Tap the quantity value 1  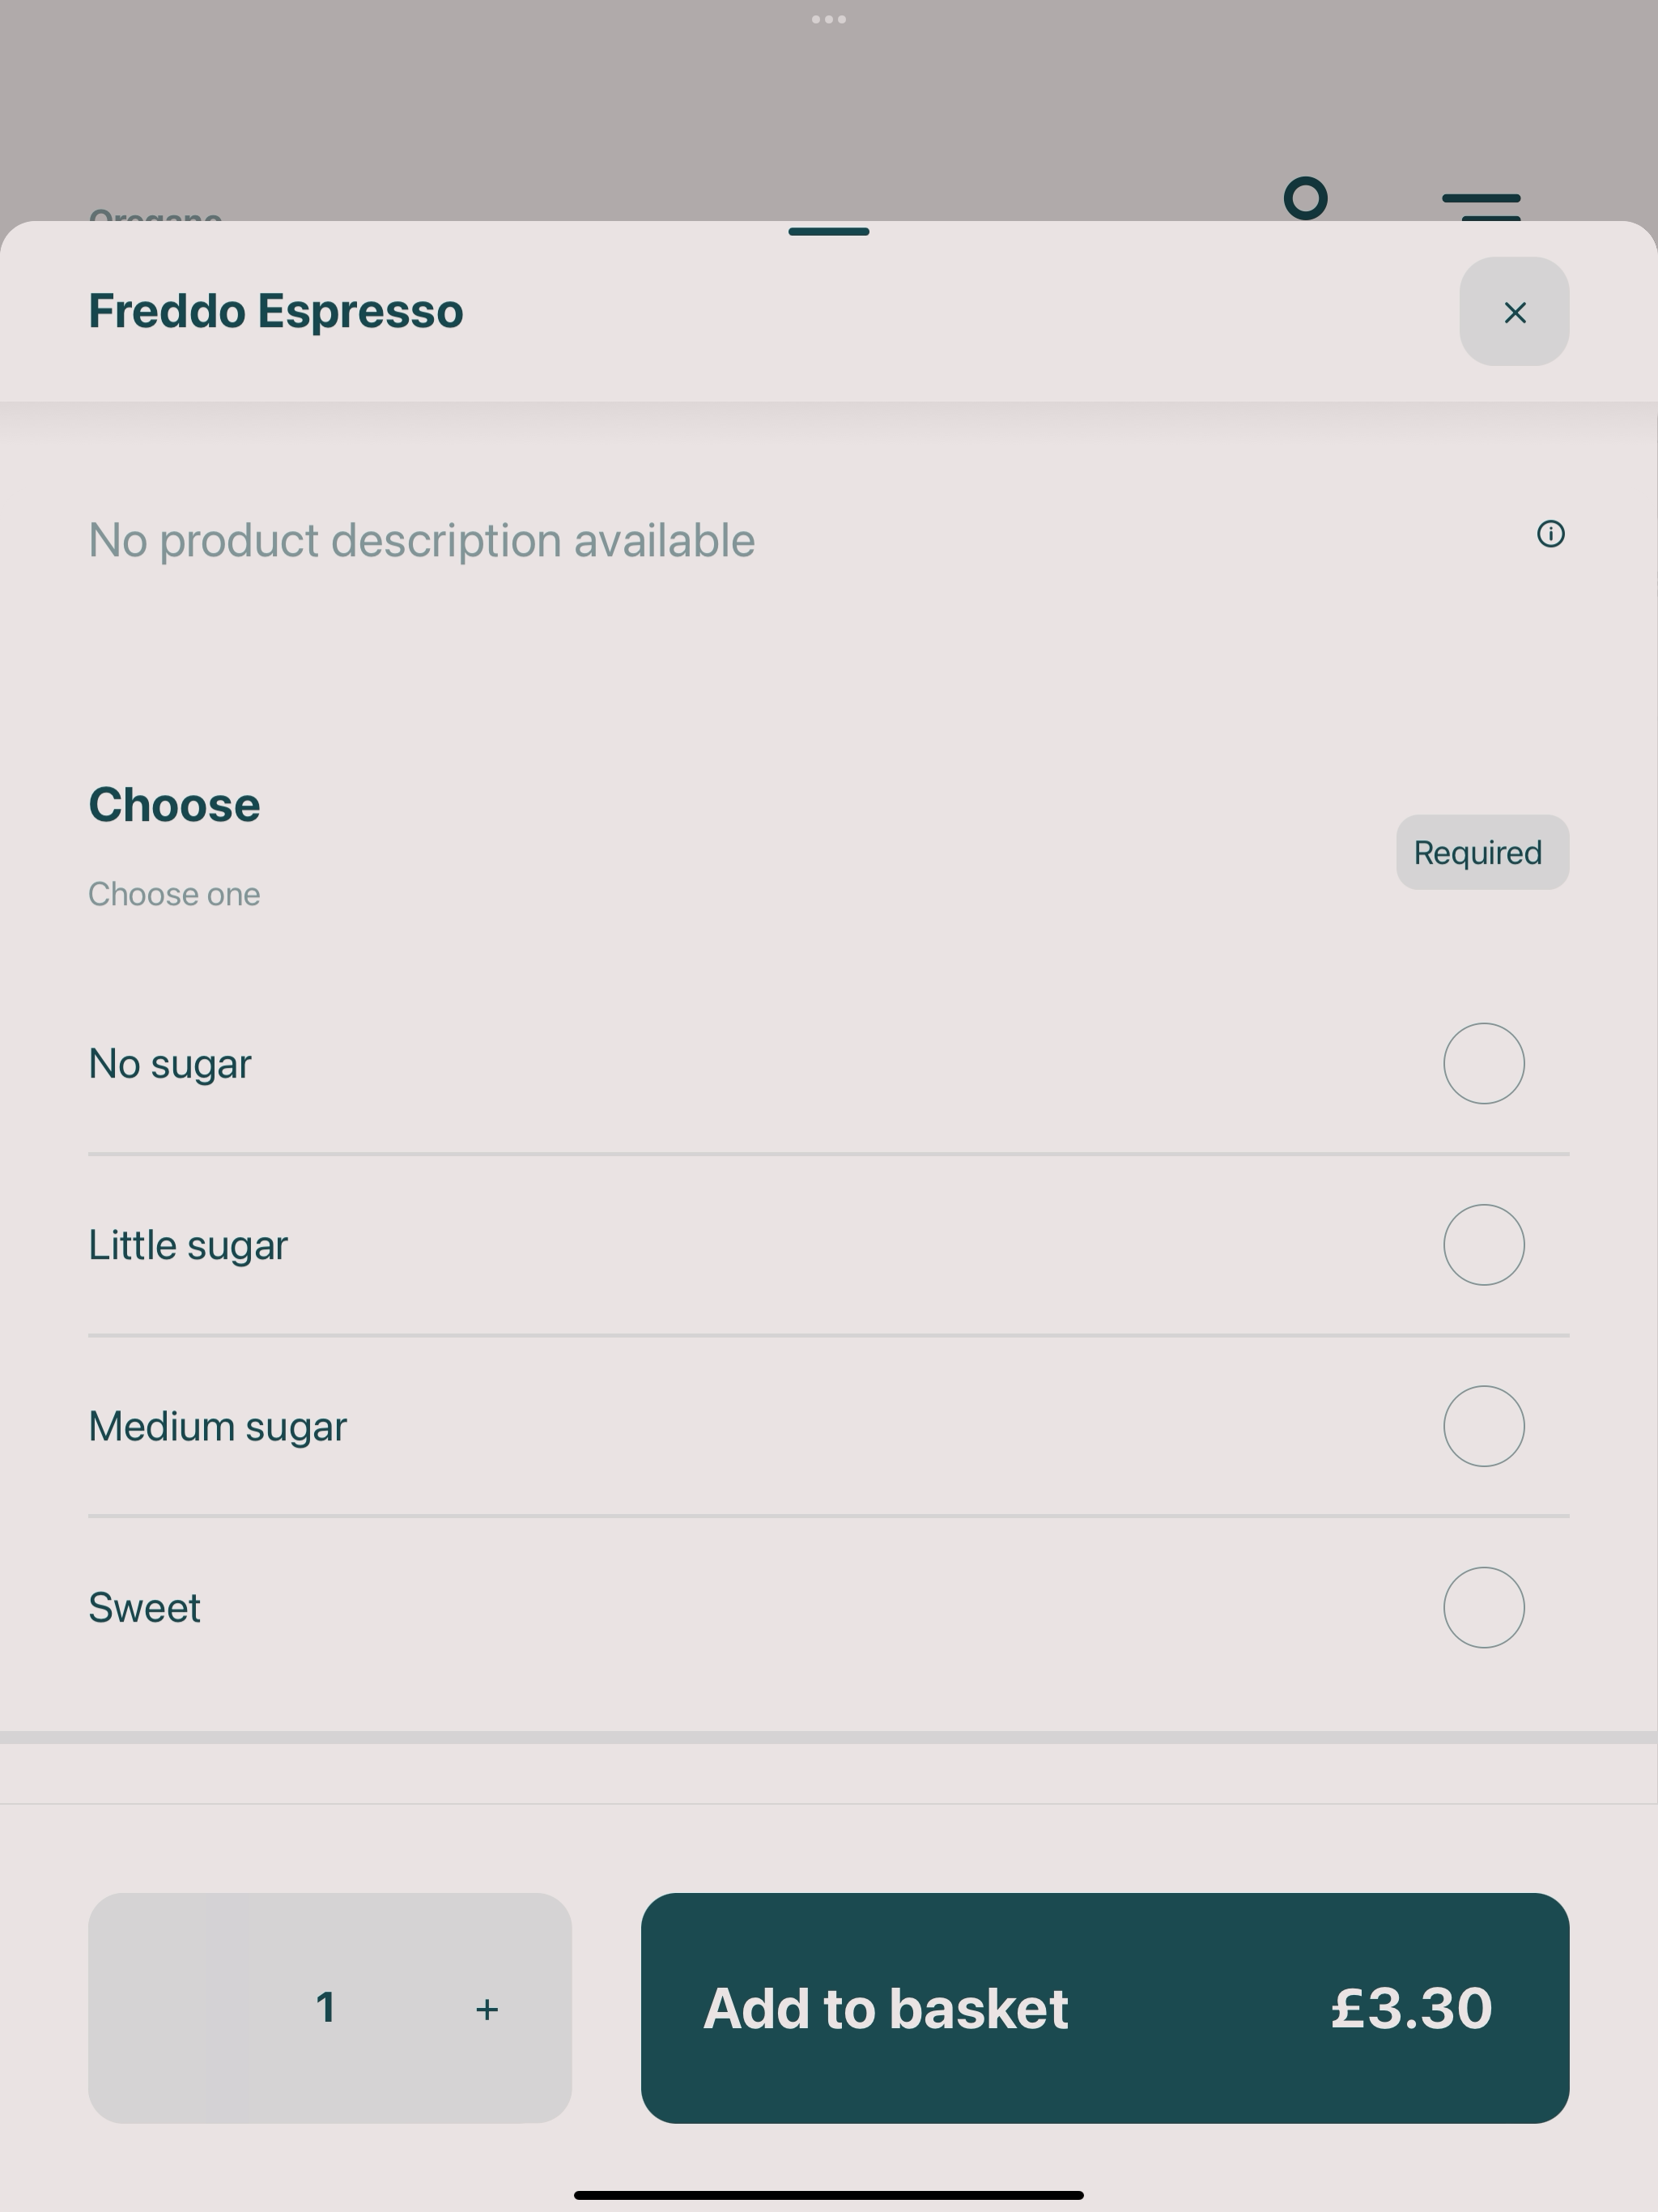coord(325,2008)
